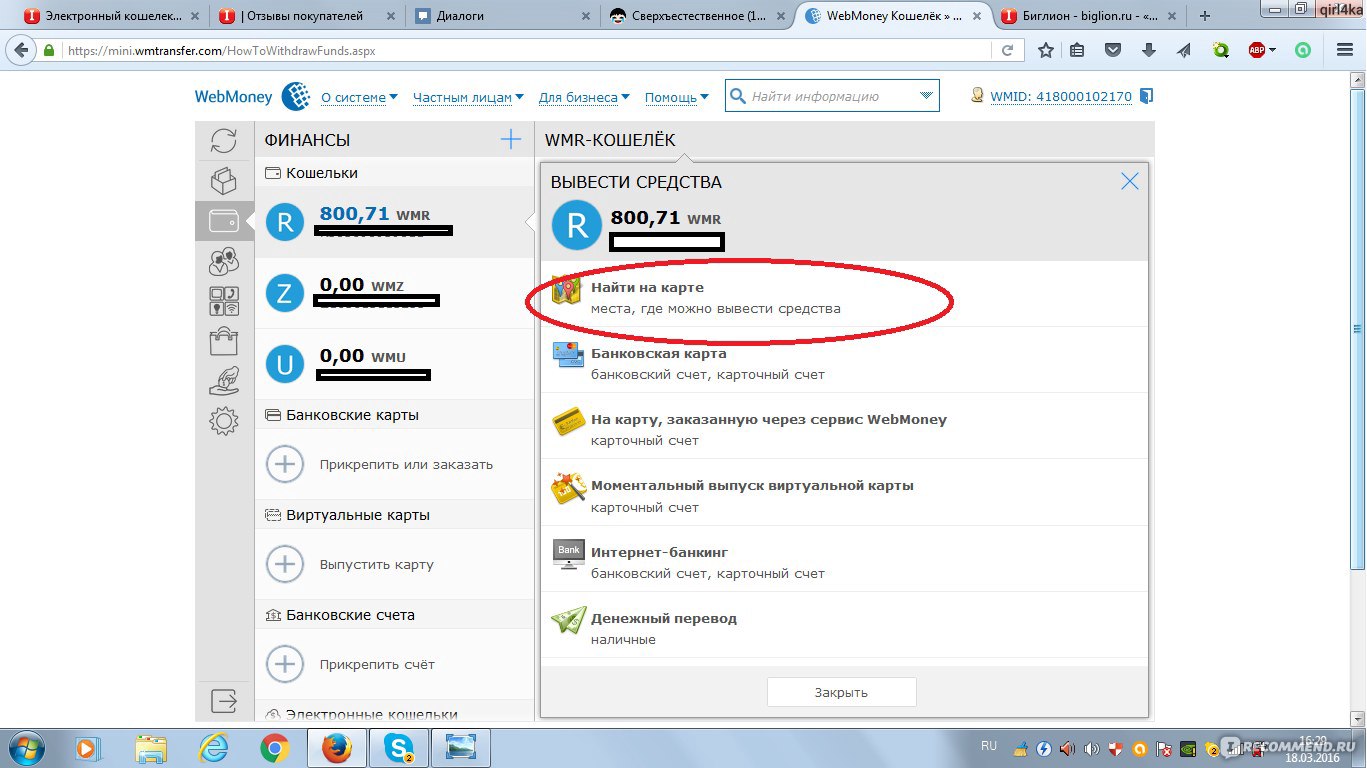Image resolution: width=1367 pixels, height=768 pixels.
Task: Select the R wallet with 800,71 WMR
Action: pyautogui.click(x=395, y=221)
